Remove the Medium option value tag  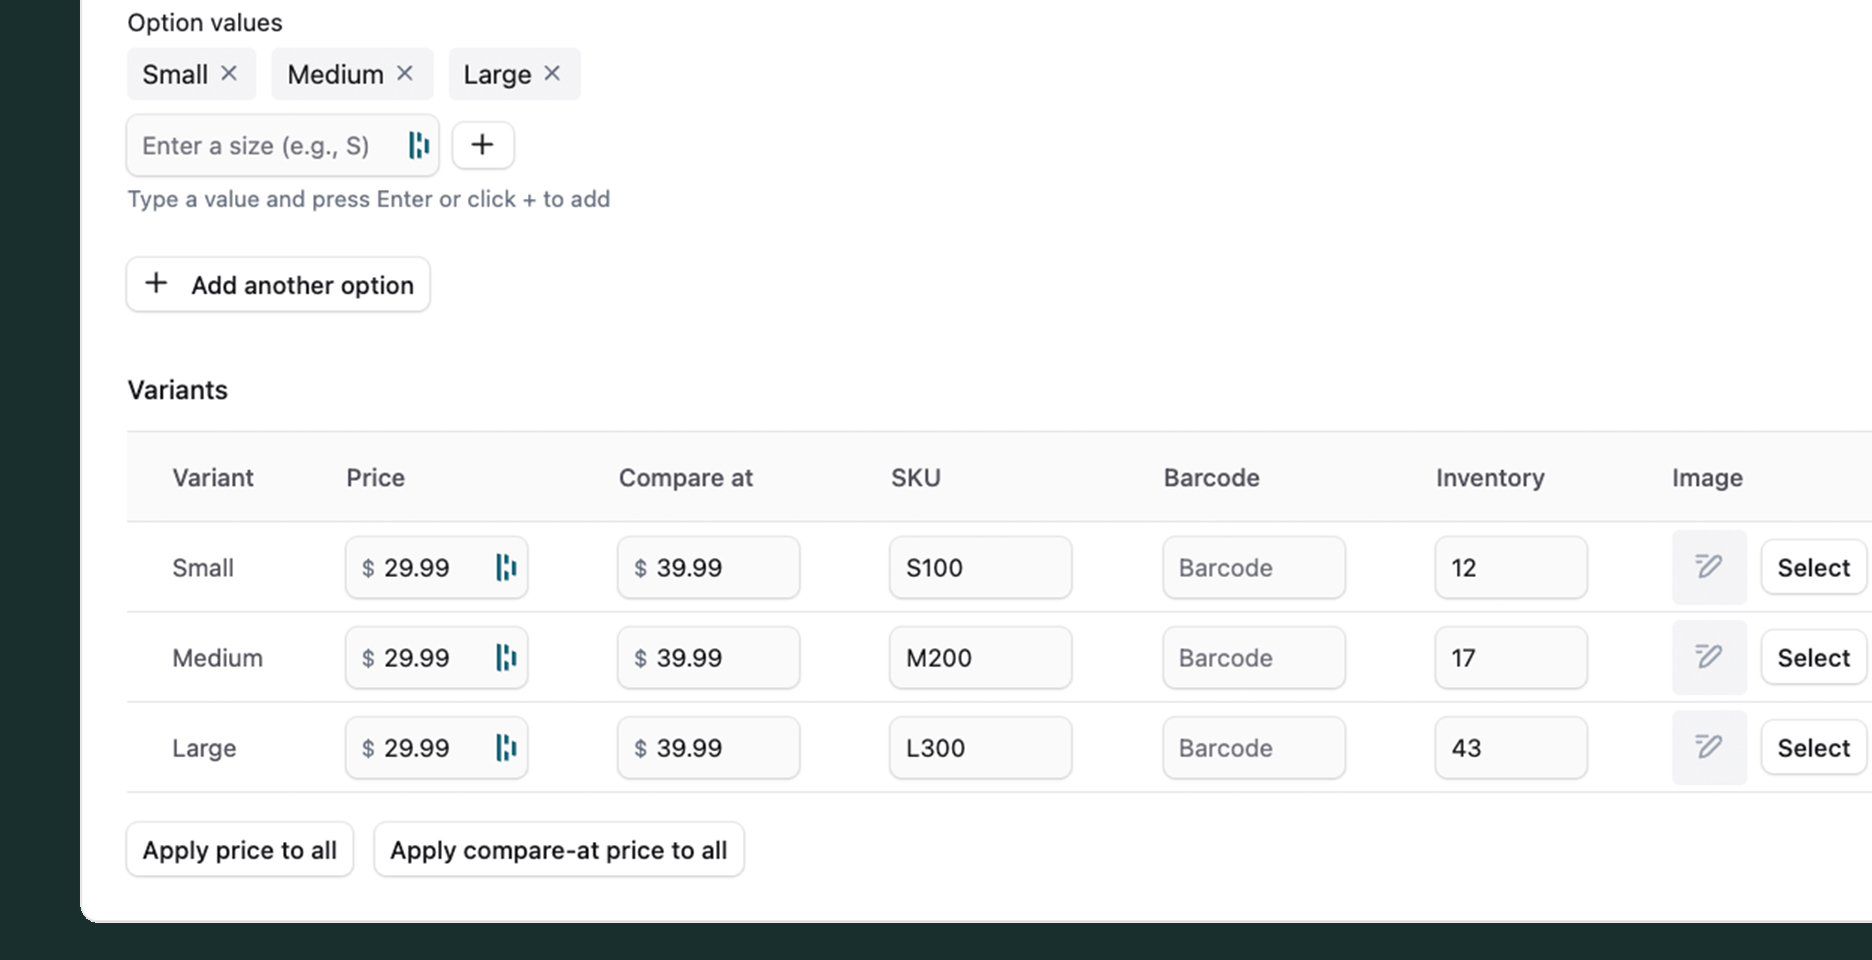[x=405, y=74]
